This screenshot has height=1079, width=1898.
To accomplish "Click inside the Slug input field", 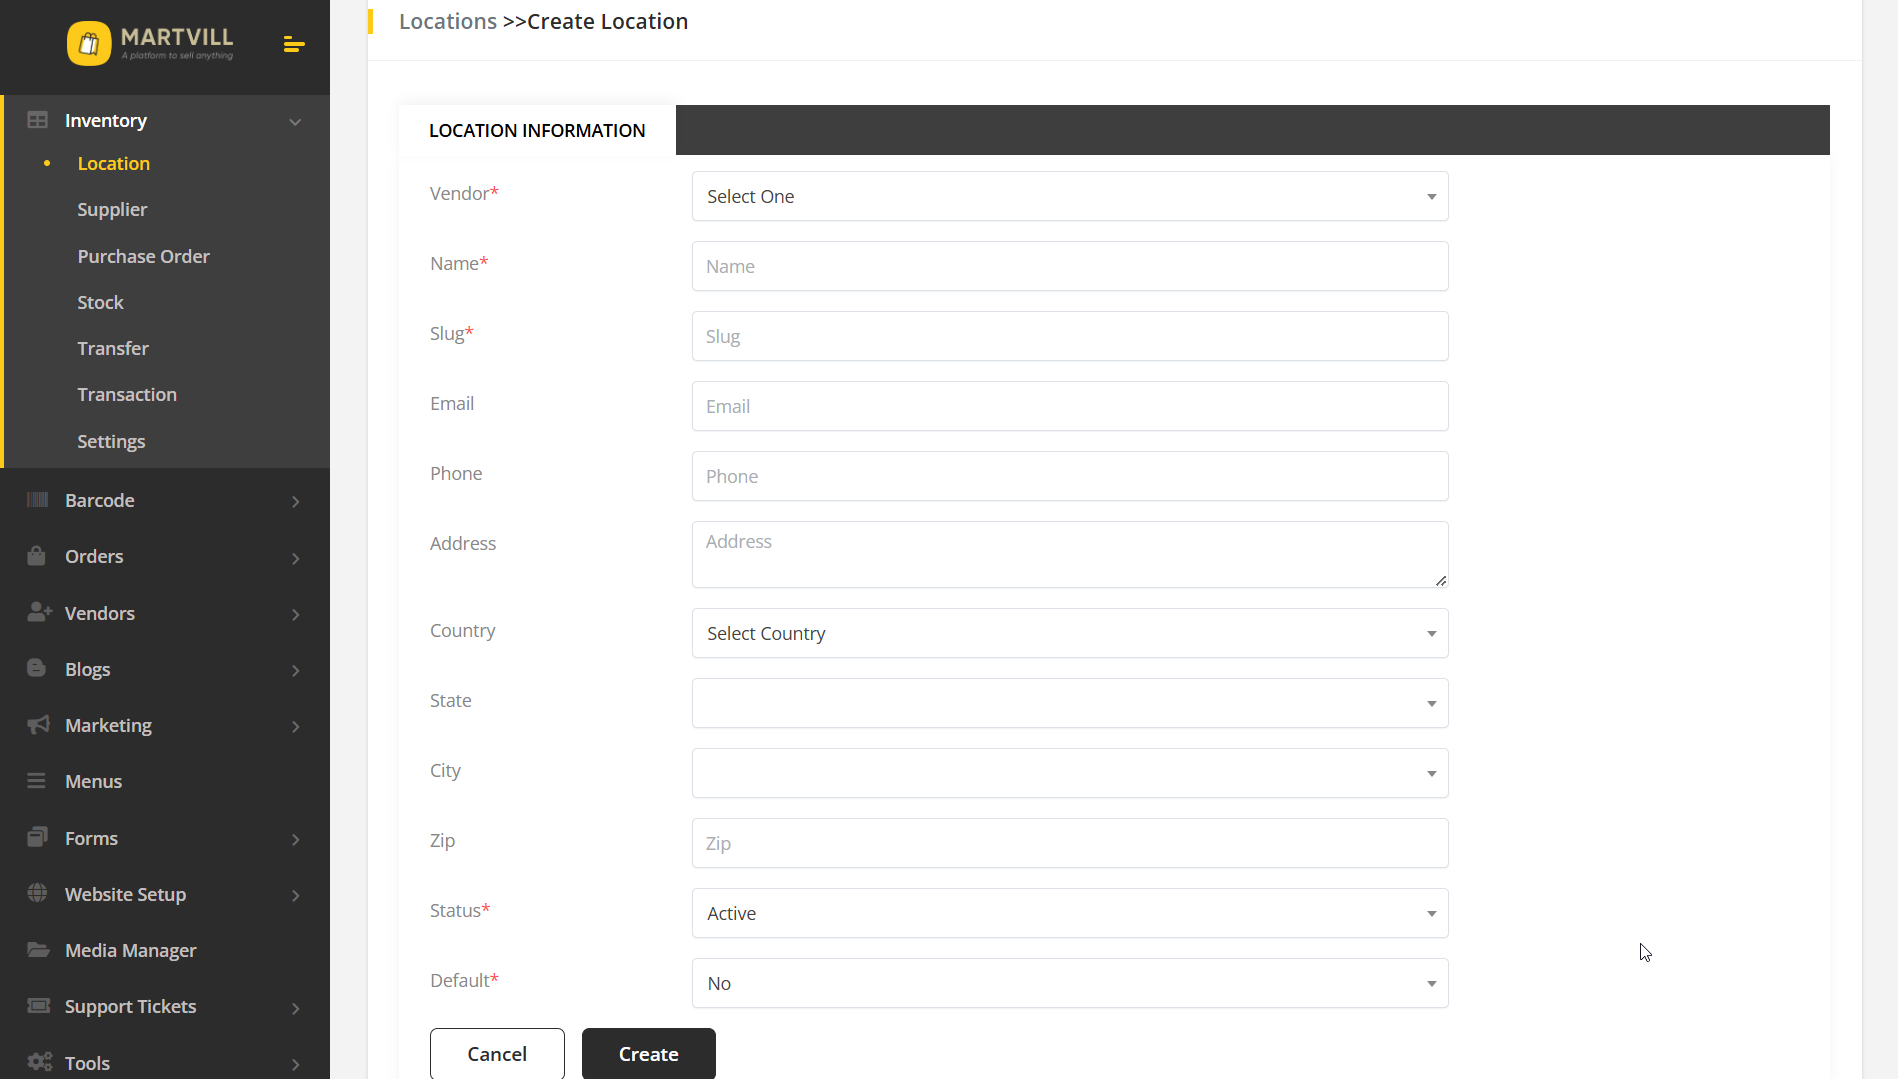I will [1069, 336].
